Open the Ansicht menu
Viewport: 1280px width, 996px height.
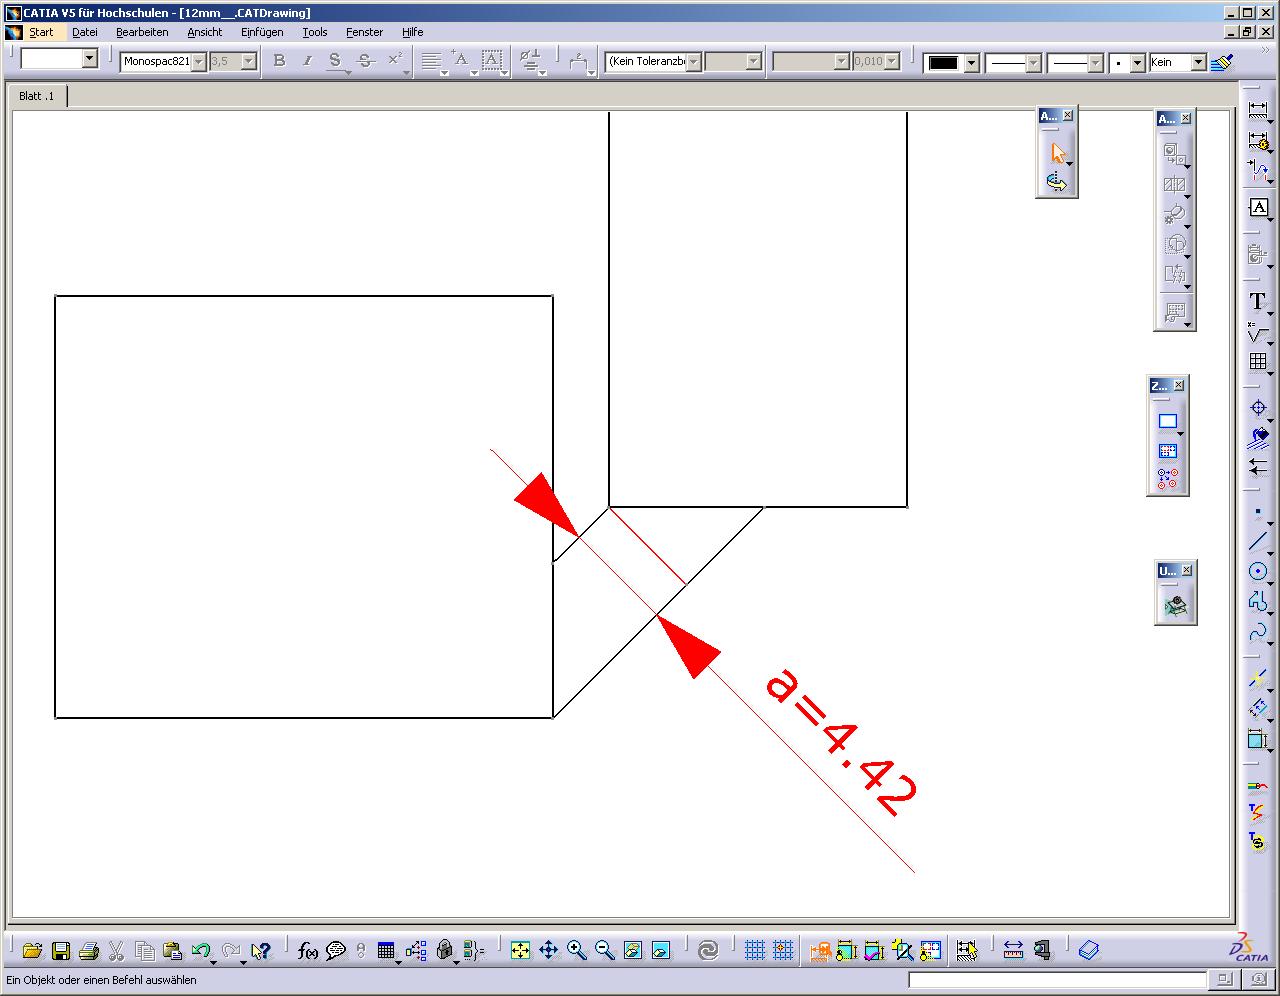click(205, 32)
